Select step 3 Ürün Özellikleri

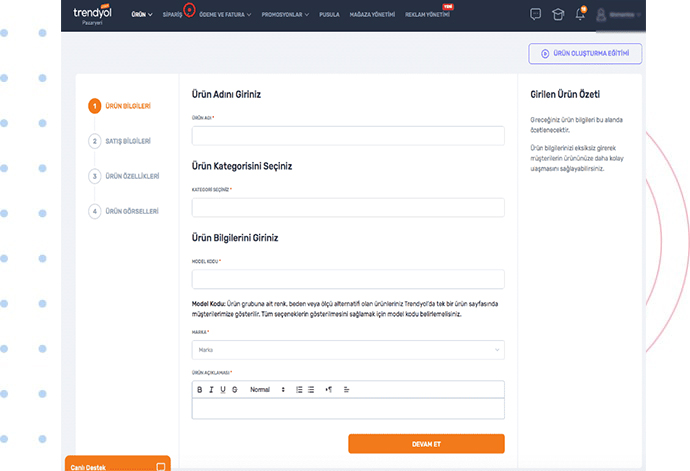pyautogui.click(x=124, y=176)
